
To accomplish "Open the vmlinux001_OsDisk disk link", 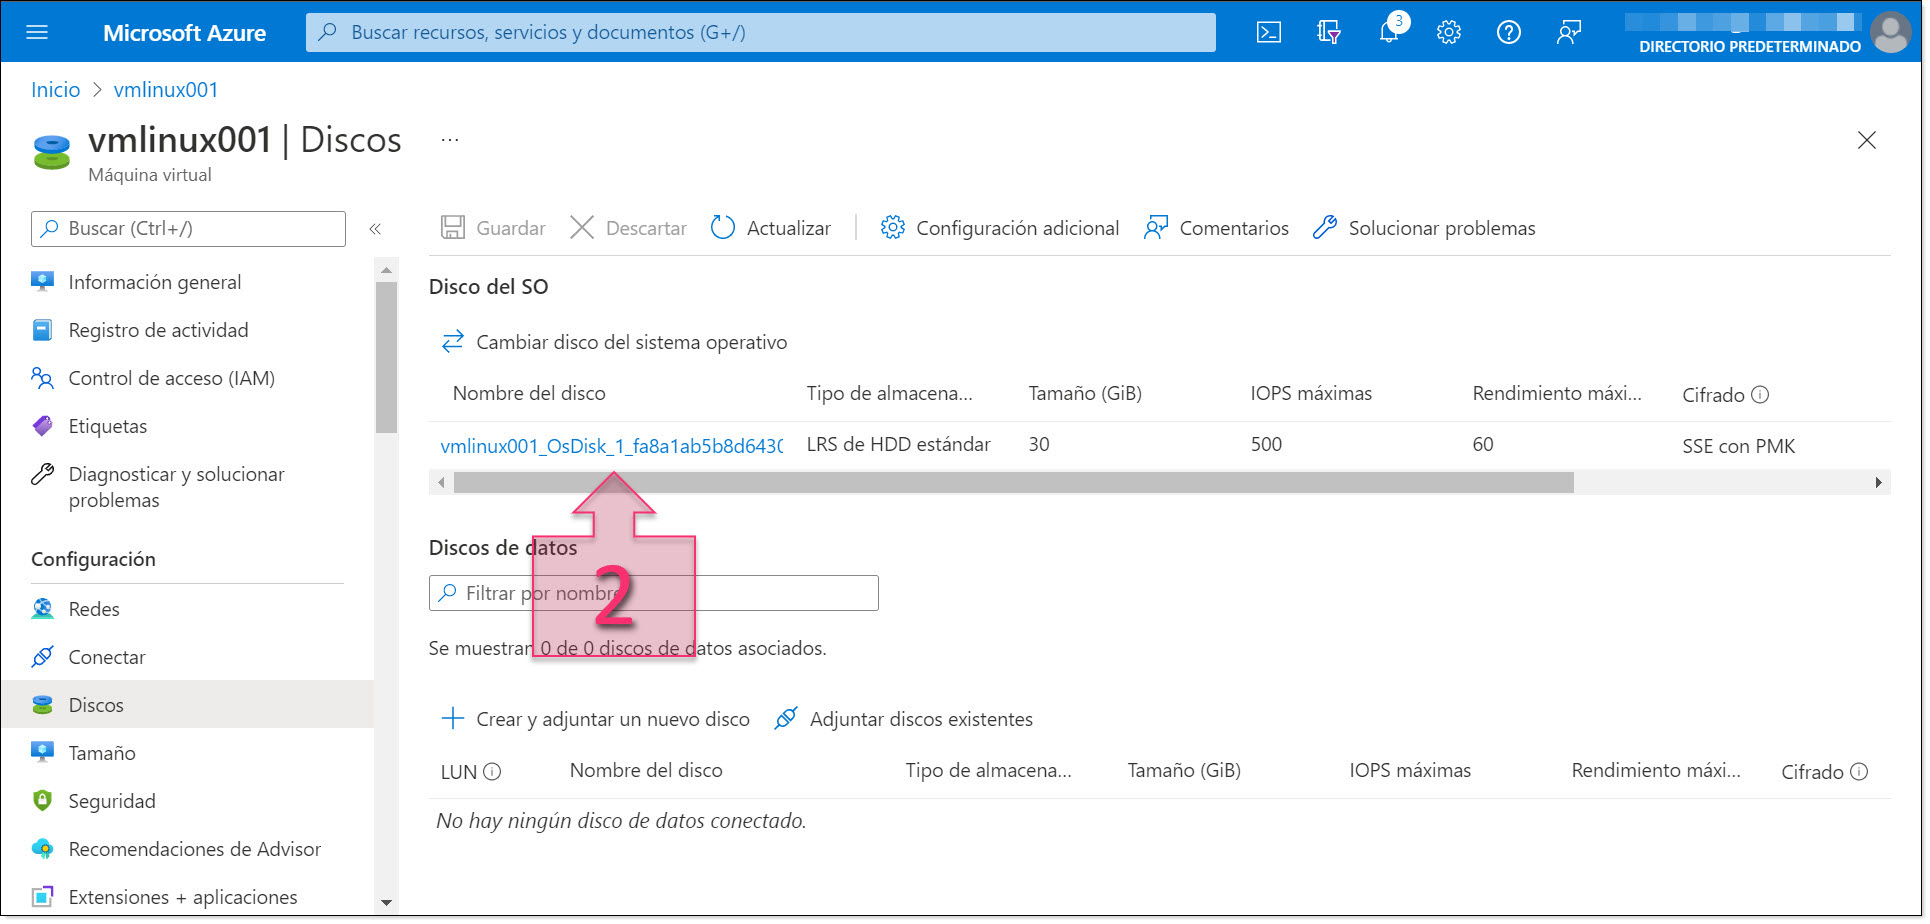I will coord(611,446).
